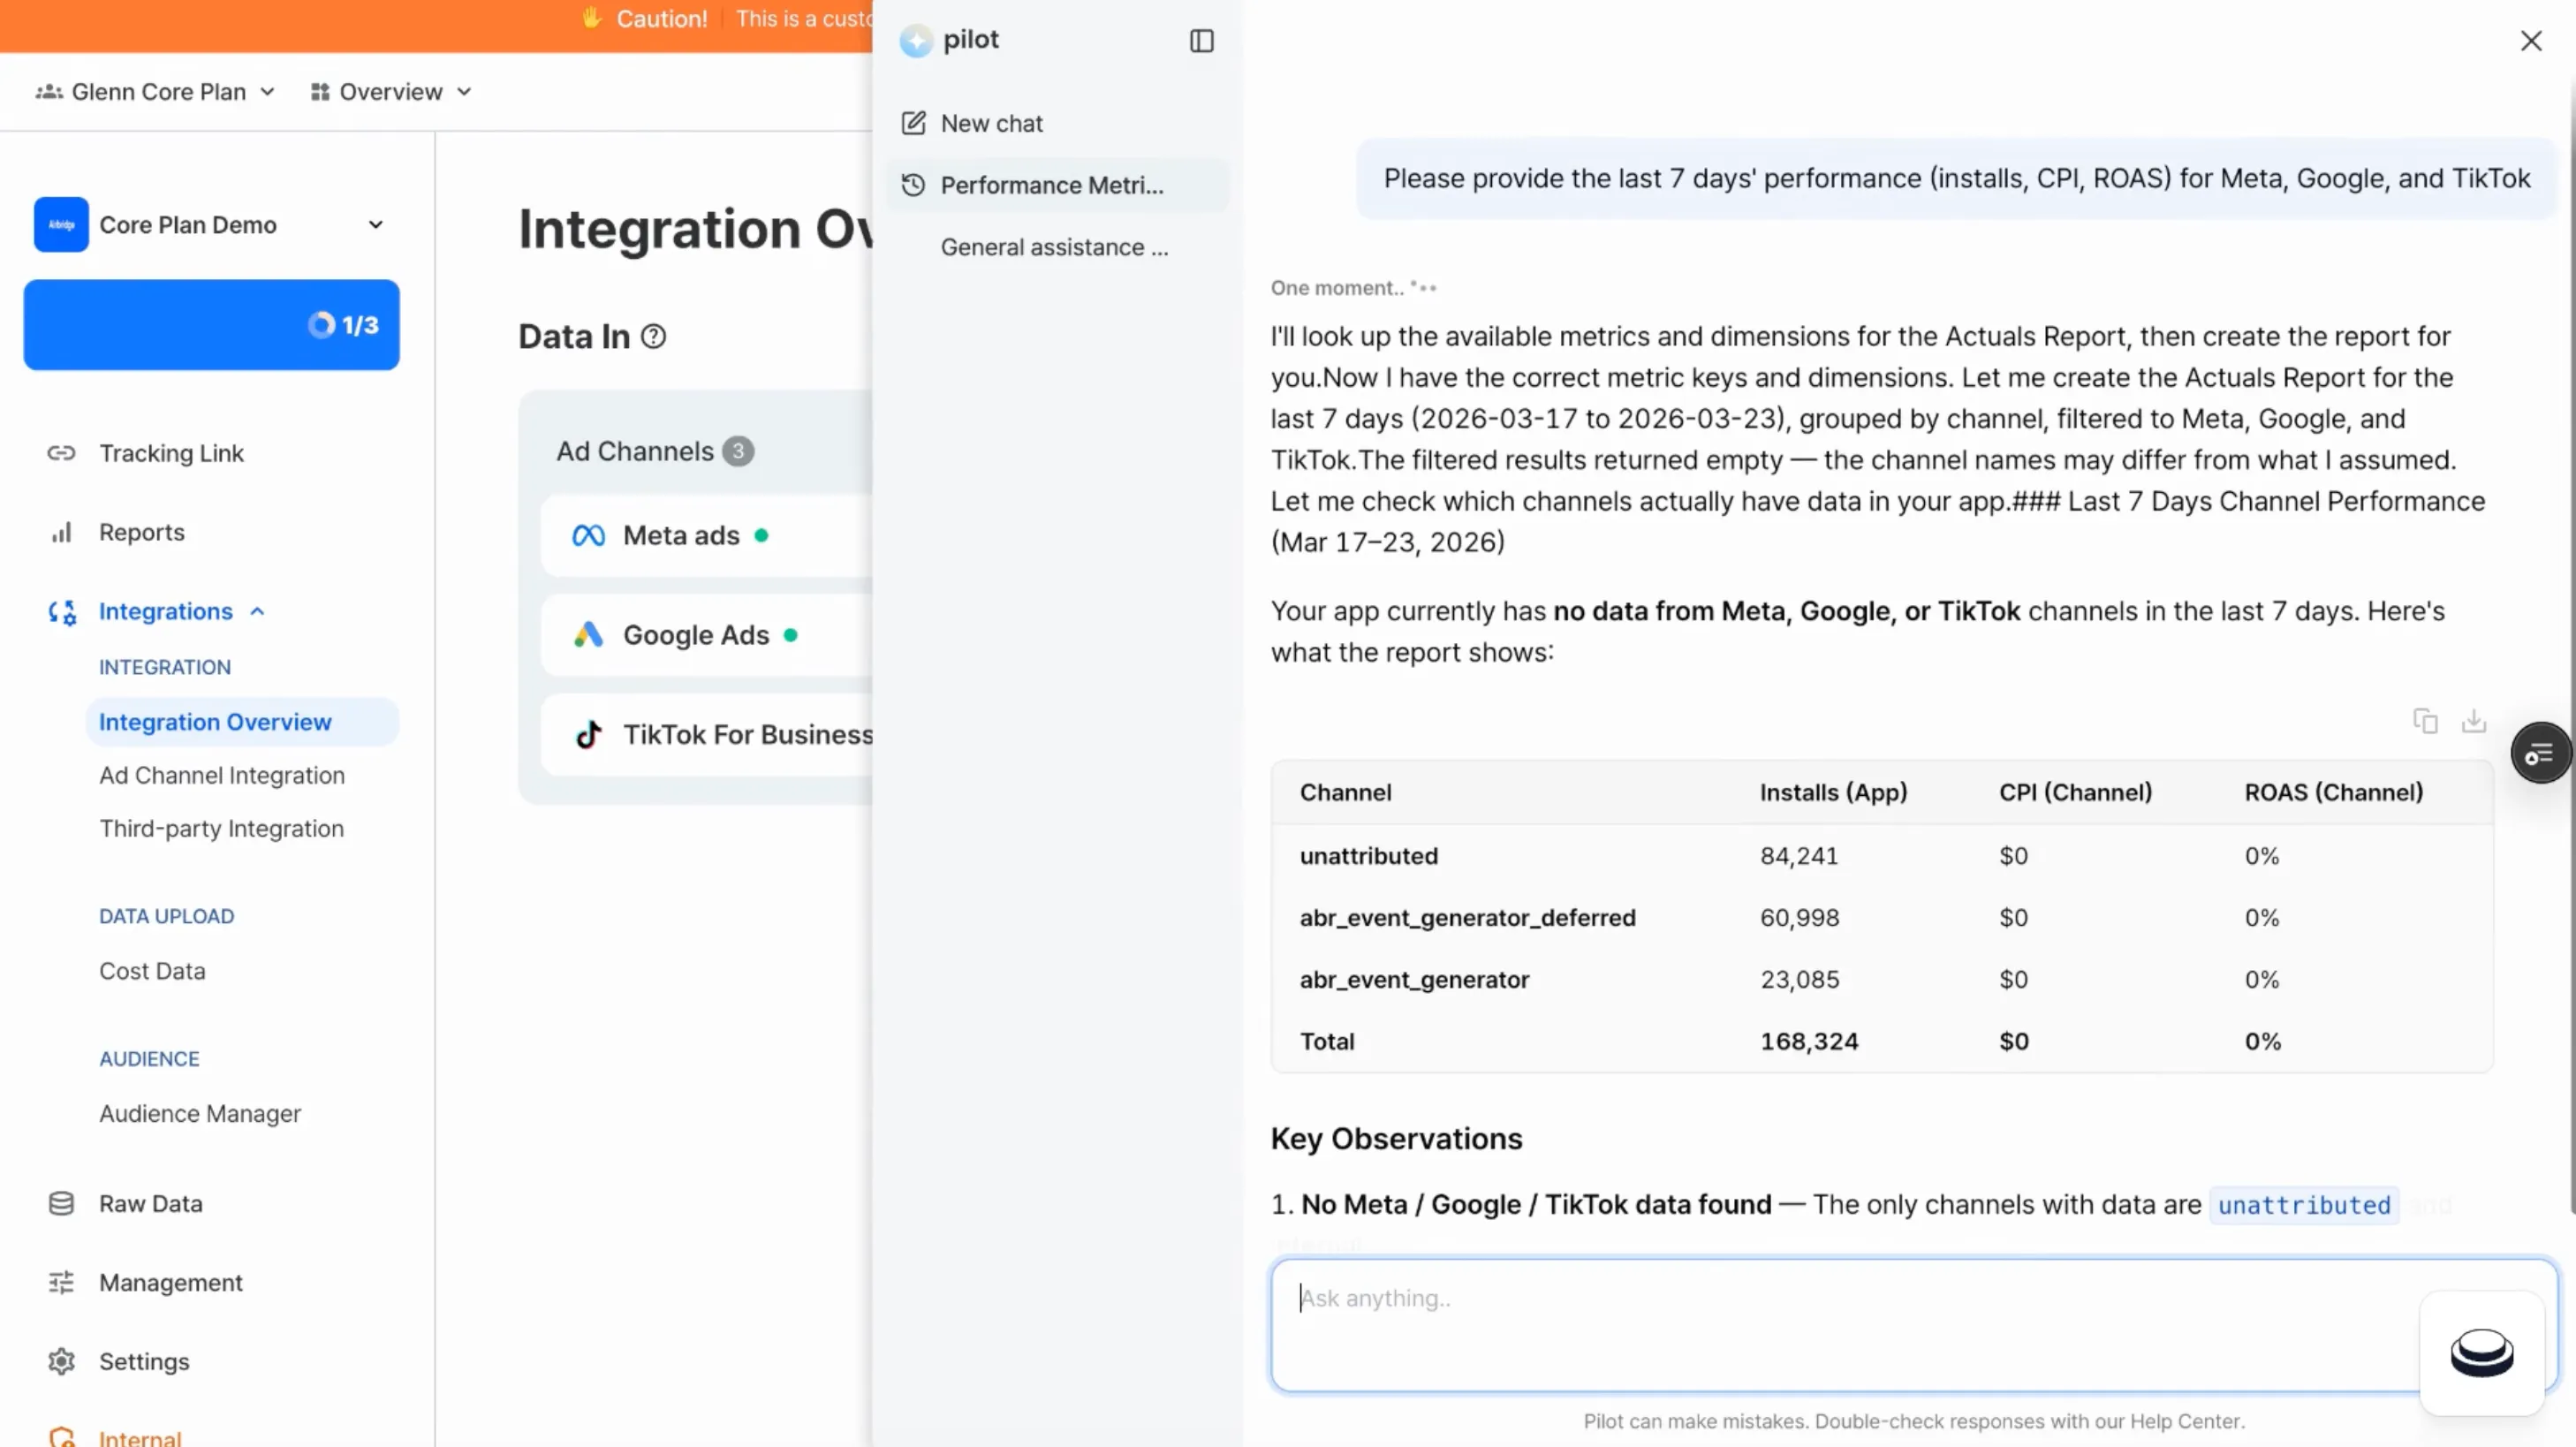This screenshot has width=2576, height=1447.
Task: Open the Cost Data menu item
Action: [x=152, y=971]
